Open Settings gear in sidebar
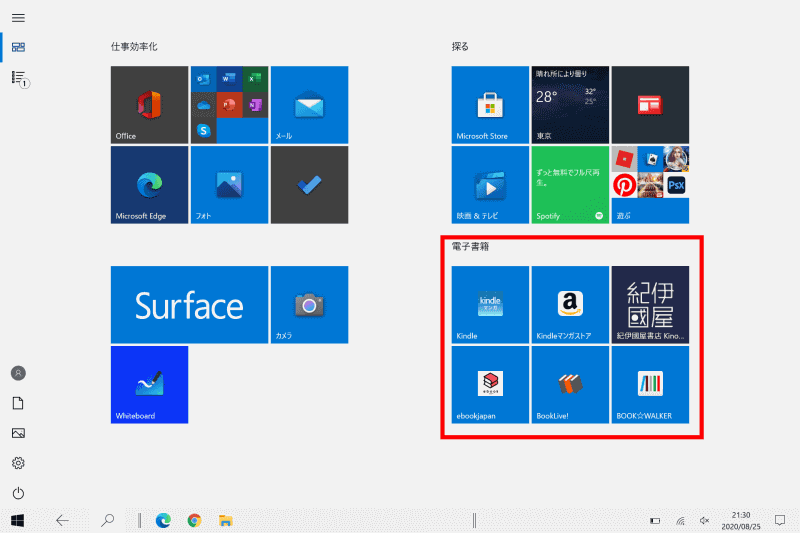 (x=18, y=463)
